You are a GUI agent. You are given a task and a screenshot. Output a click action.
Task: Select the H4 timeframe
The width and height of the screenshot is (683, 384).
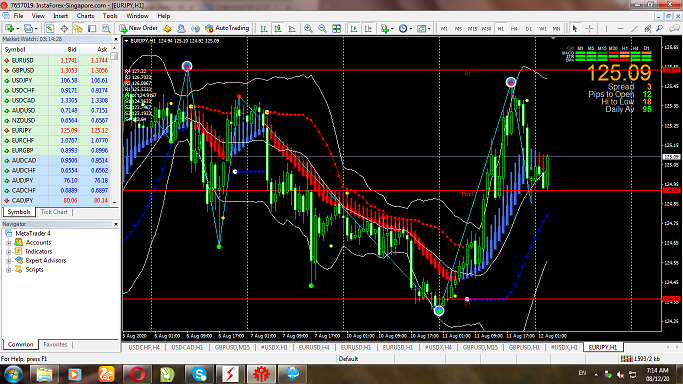(514, 28)
